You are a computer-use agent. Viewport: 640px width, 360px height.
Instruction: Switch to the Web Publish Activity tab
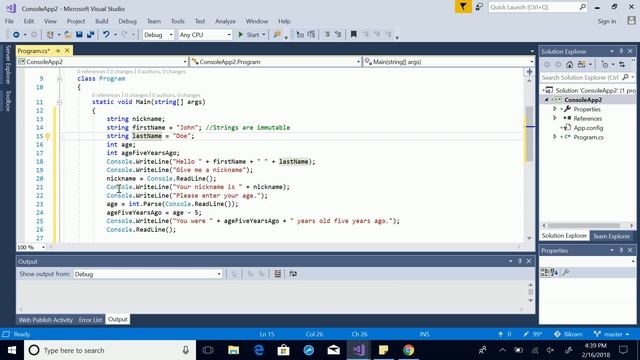click(46, 320)
